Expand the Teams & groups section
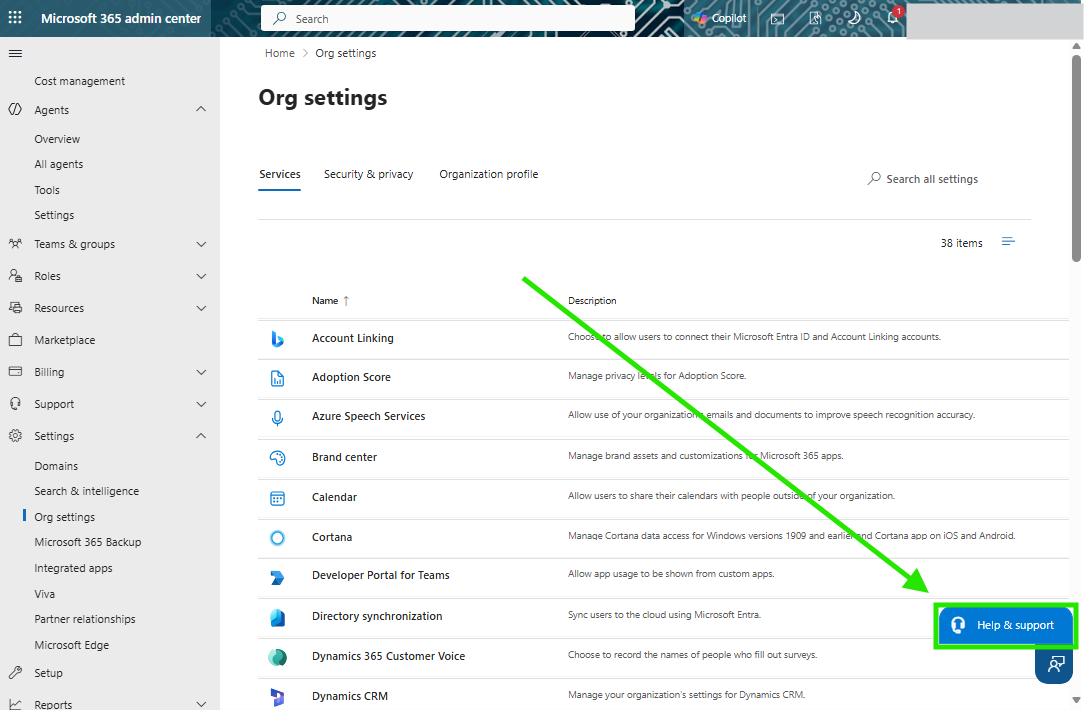The width and height of the screenshot is (1084, 710). pos(201,244)
